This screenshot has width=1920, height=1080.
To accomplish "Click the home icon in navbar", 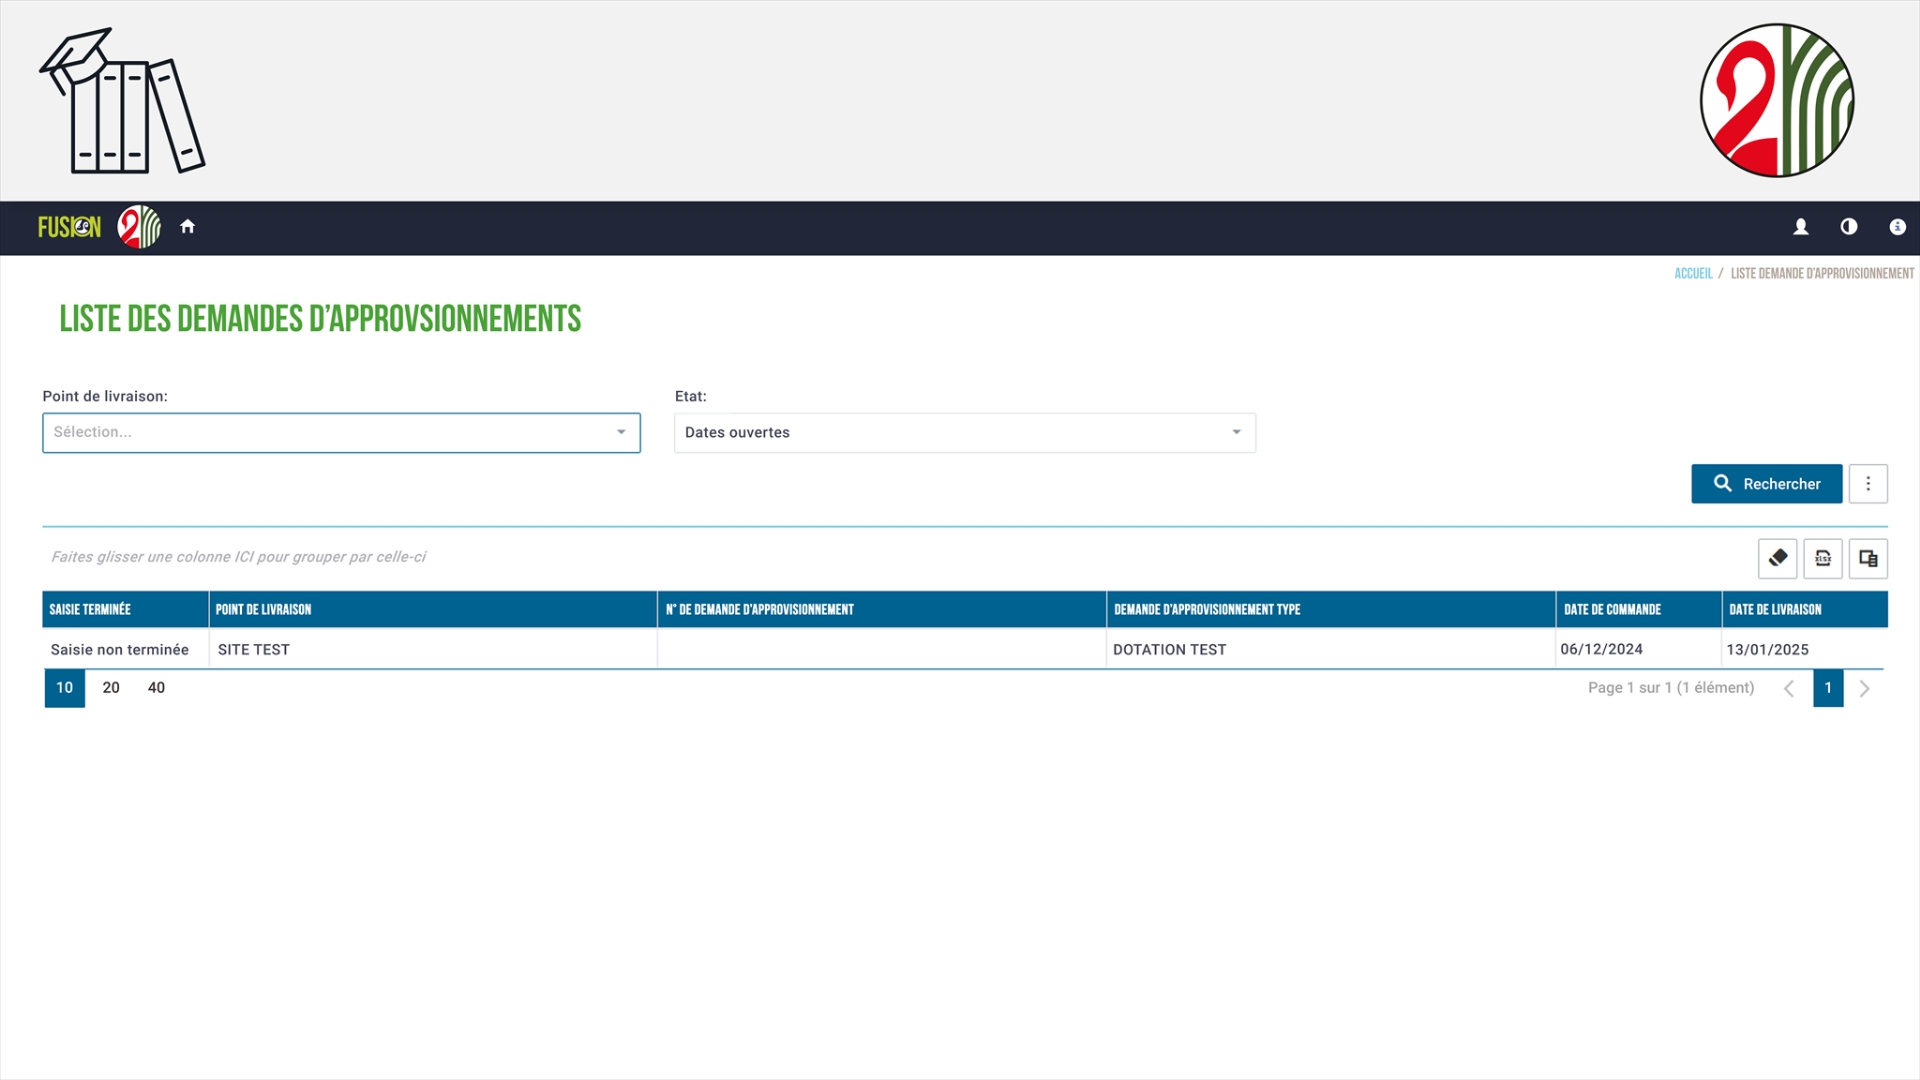I will pyautogui.click(x=187, y=227).
